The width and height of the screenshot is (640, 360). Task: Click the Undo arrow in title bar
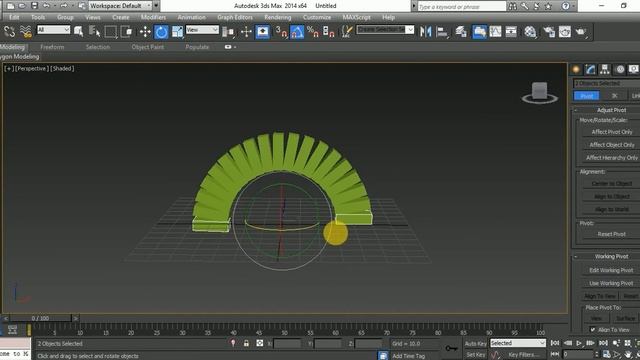(46, 6)
